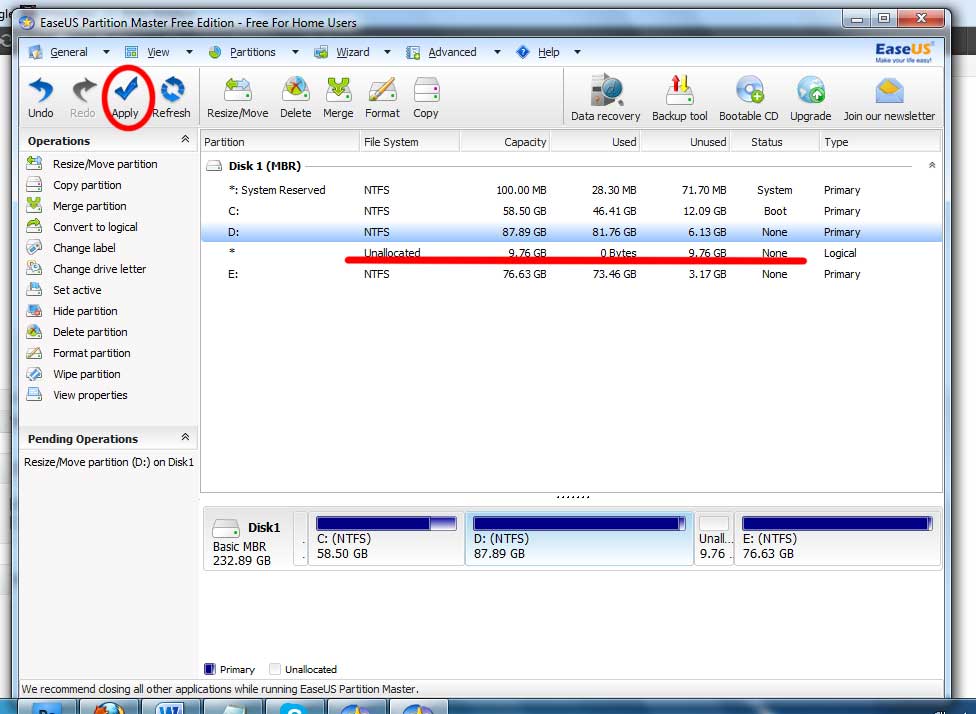Sort by the Used column header
Viewport: 976px width, 714px height.
pyautogui.click(x=596, y=142)
